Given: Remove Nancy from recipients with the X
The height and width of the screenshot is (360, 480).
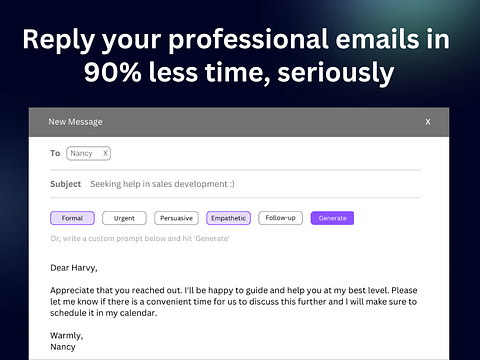Looking at the screenshot, I should [105, 153].
